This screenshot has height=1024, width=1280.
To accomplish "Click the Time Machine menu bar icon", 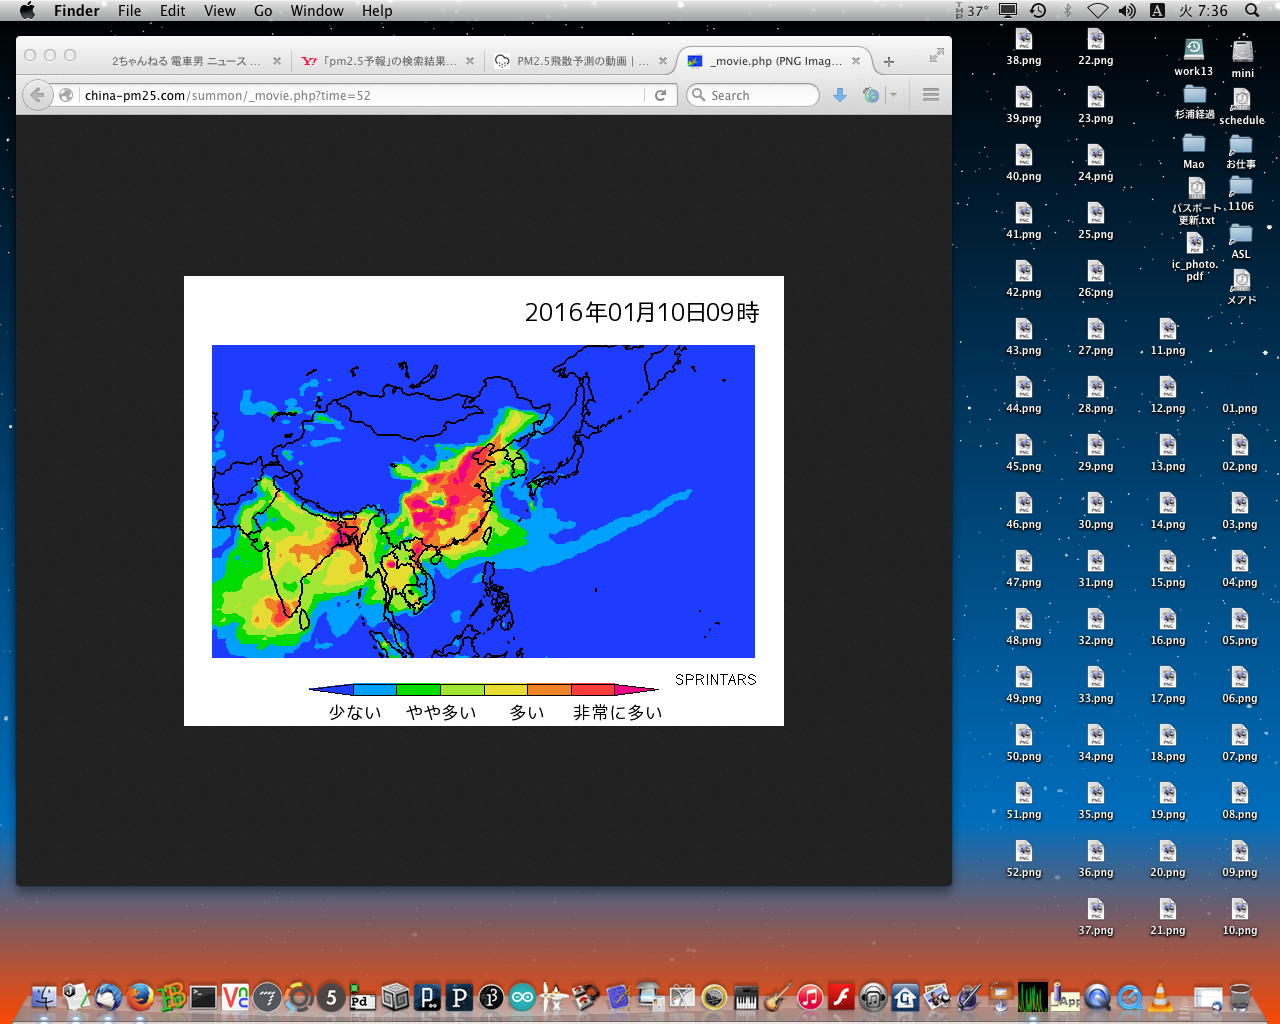I will click(x=1038, y=11).
